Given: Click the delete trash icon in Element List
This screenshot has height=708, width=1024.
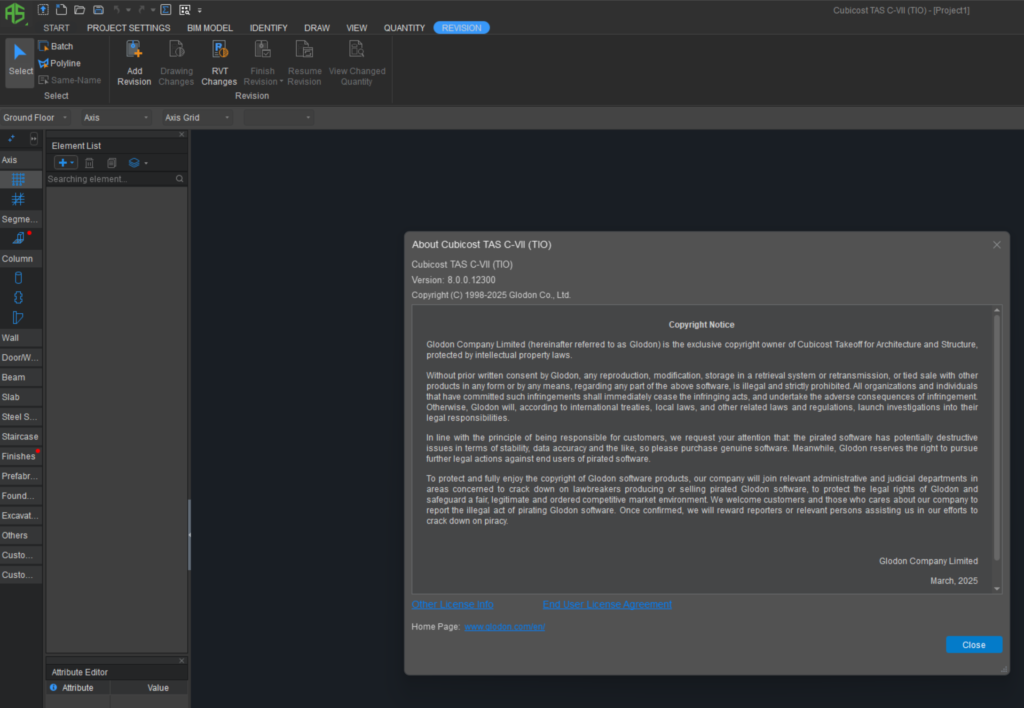Looking at the screenshot, I should [89, 162].
